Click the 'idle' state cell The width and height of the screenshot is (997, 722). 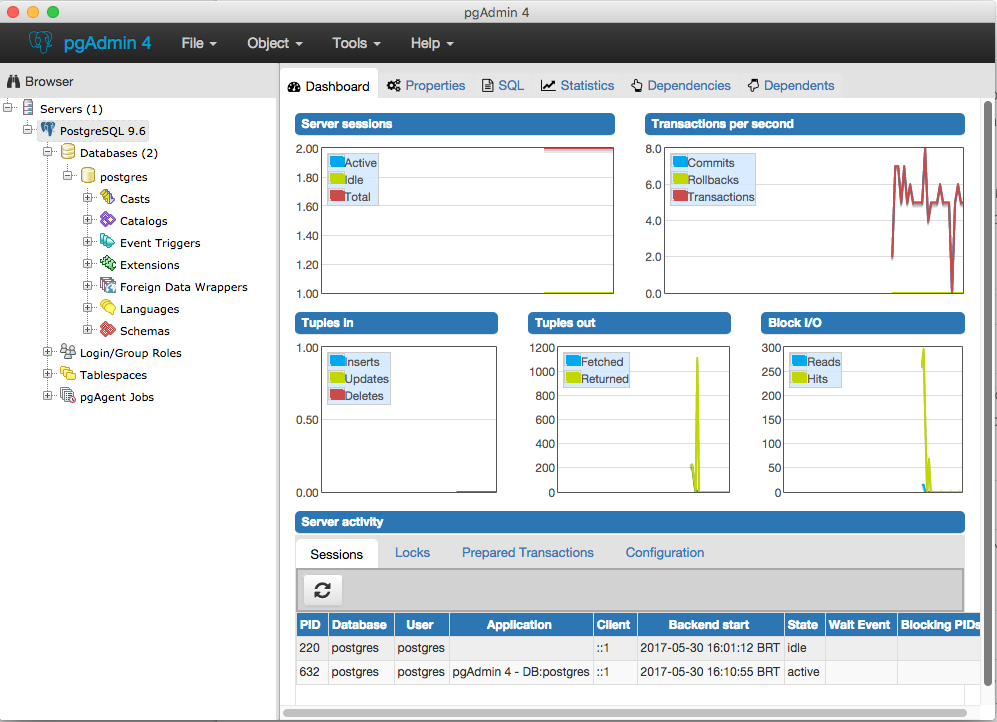[804, 648]
